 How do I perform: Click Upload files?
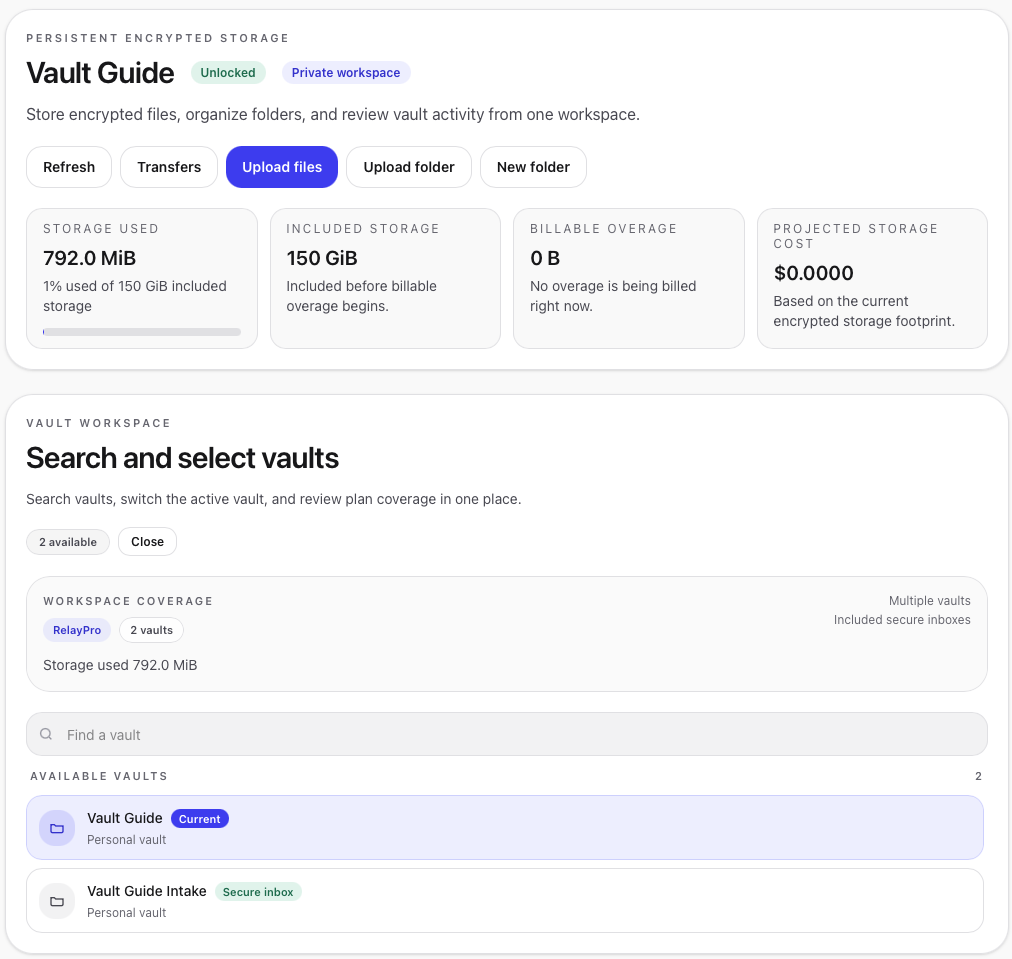[282, 167]
